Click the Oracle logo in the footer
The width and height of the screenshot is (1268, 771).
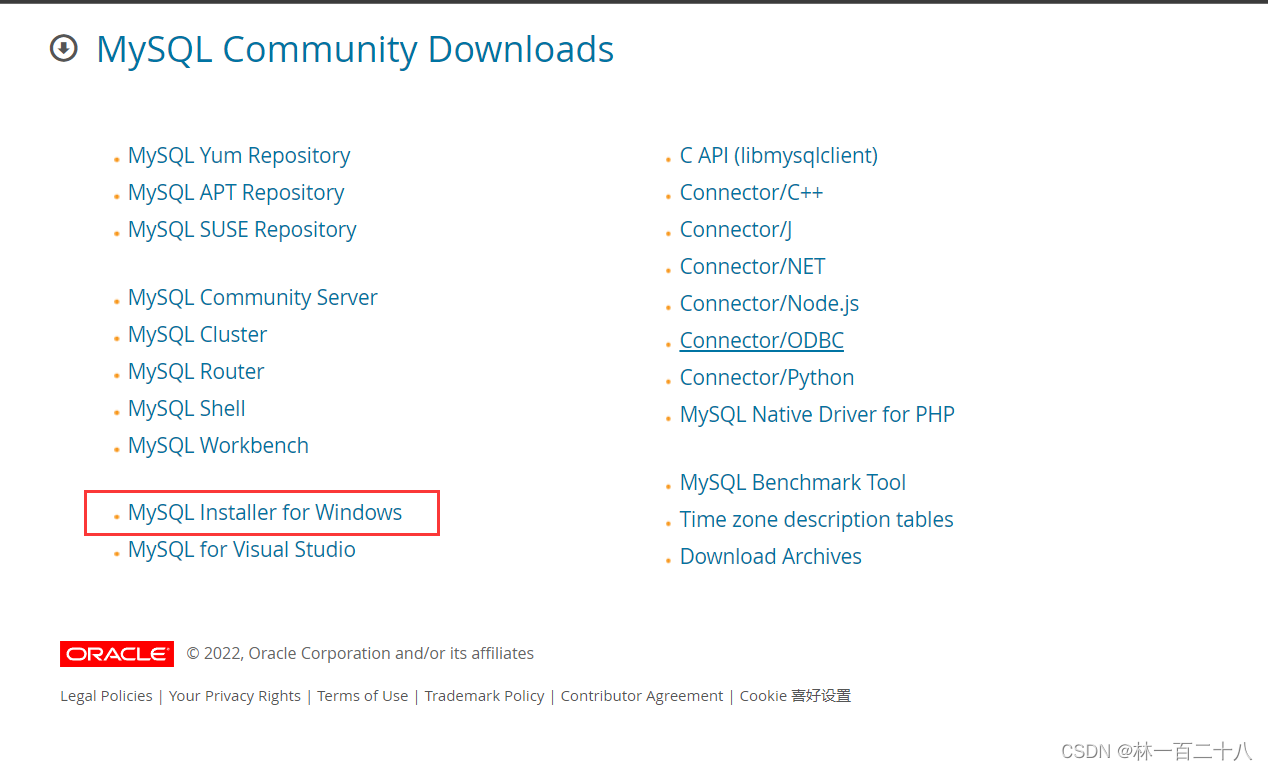(117, 654)
